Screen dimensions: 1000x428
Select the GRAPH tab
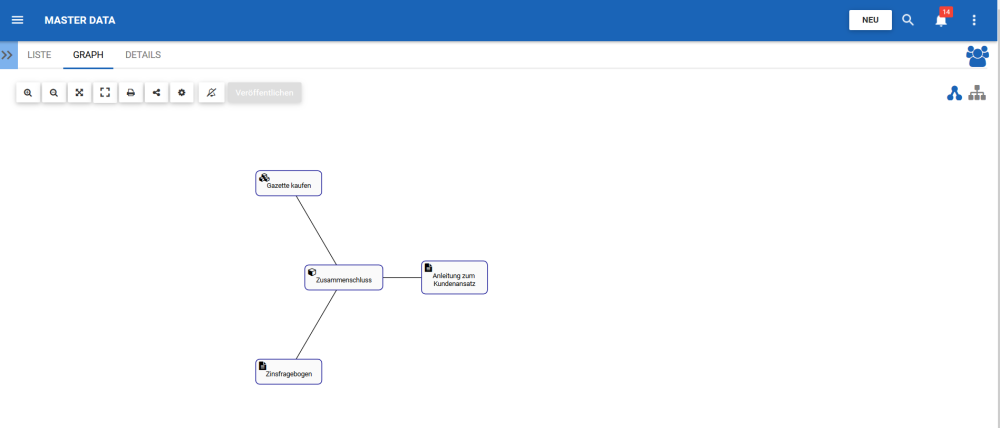coord(88,55)
